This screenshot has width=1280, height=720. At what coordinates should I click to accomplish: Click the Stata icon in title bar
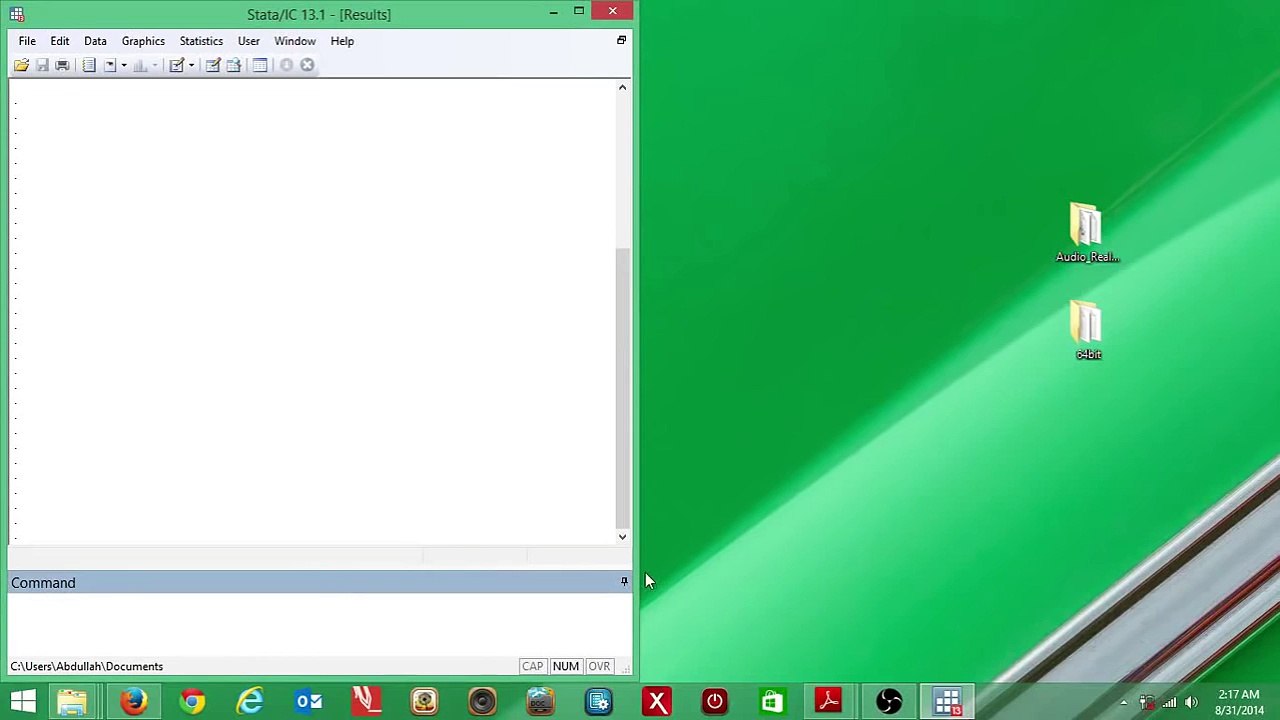point(17,14)
